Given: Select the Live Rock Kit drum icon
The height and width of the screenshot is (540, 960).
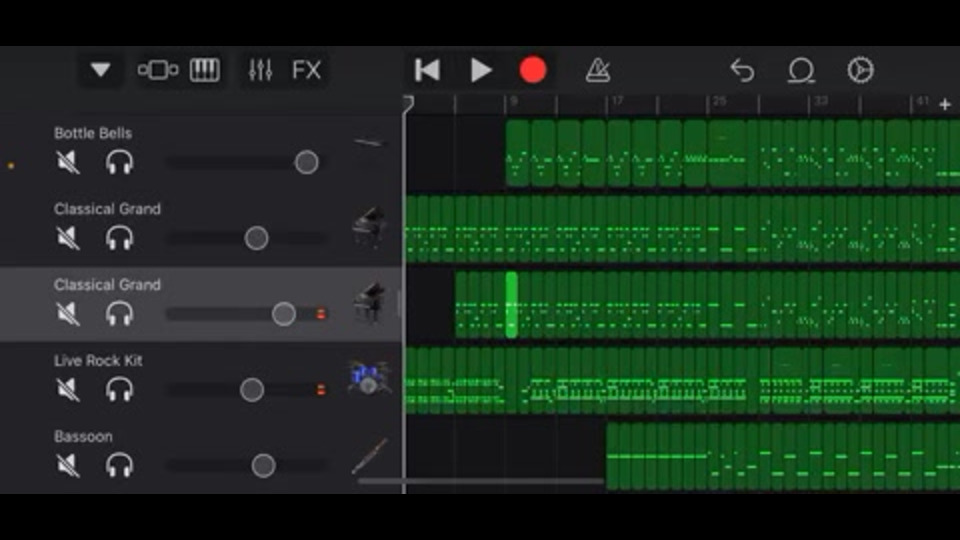Looking at the screenshot, I should (x=369, y=377).
